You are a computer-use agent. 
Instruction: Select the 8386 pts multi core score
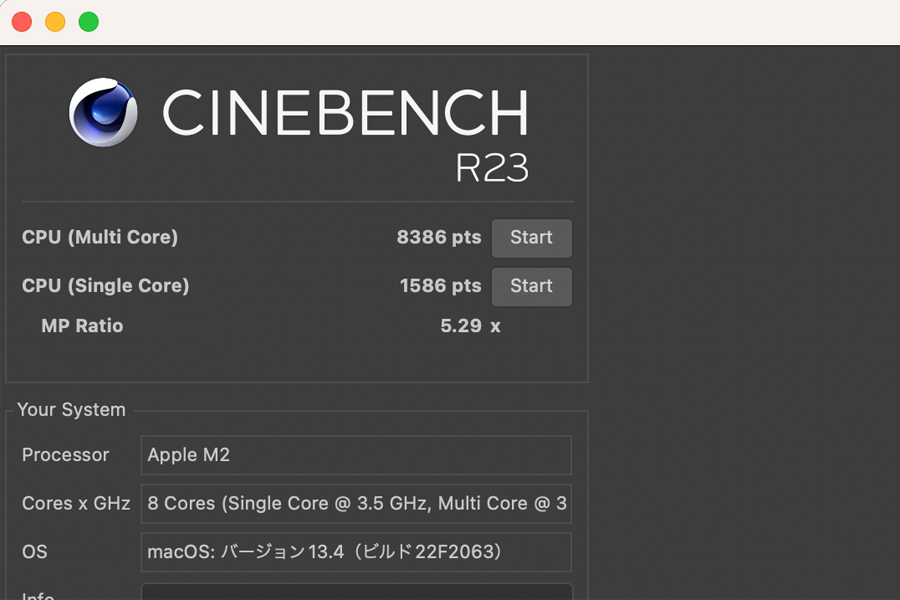click(x=439, y=237)
